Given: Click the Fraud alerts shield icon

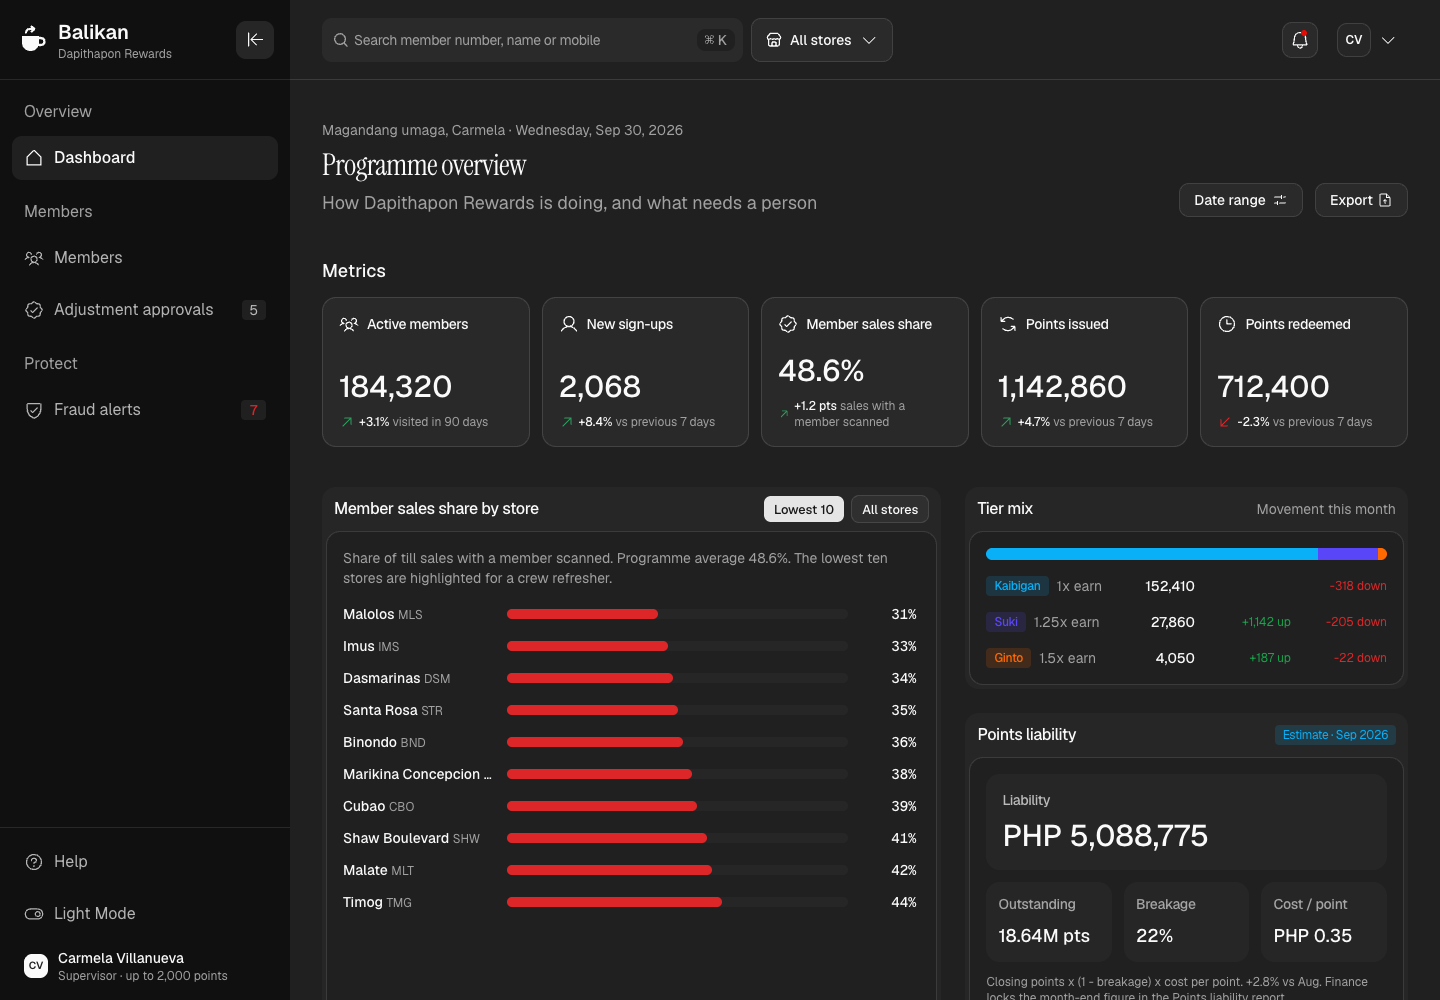Looking at the screenshot, I should click(34, 410).
